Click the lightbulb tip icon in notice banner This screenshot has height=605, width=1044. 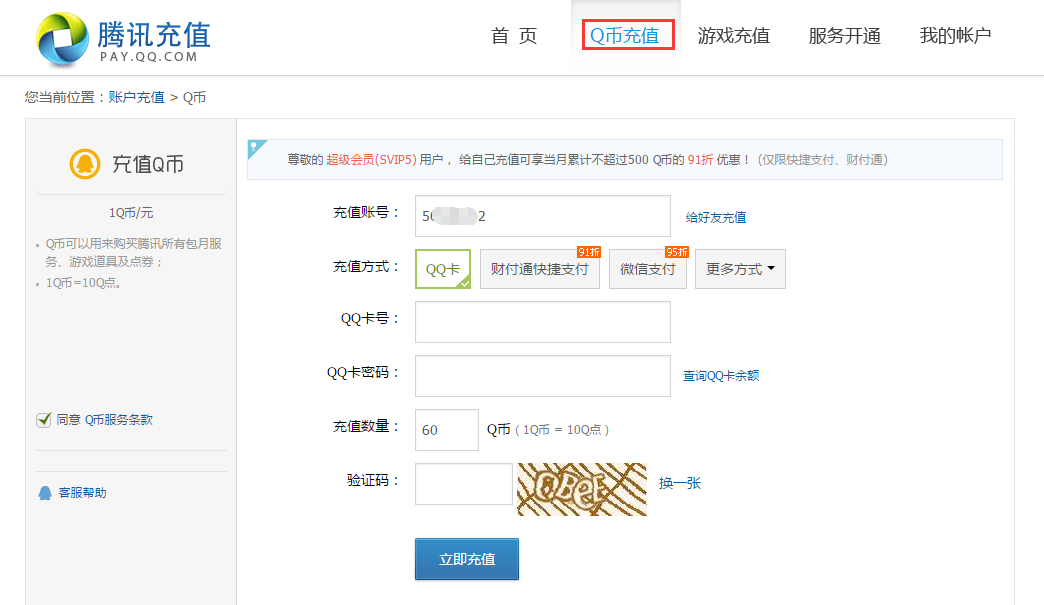coord(256,148)
